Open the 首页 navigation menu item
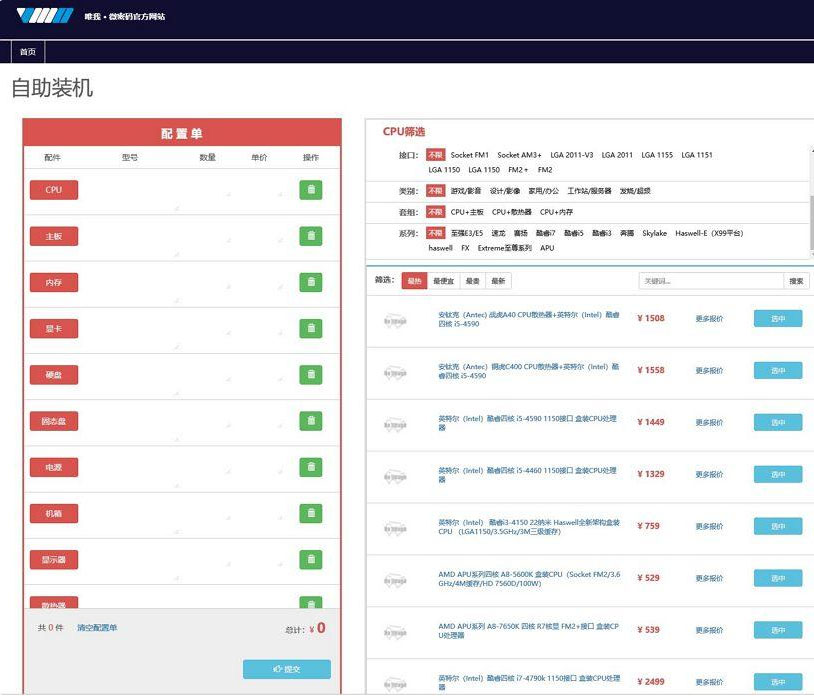814x696 pixels. point(28,52)
